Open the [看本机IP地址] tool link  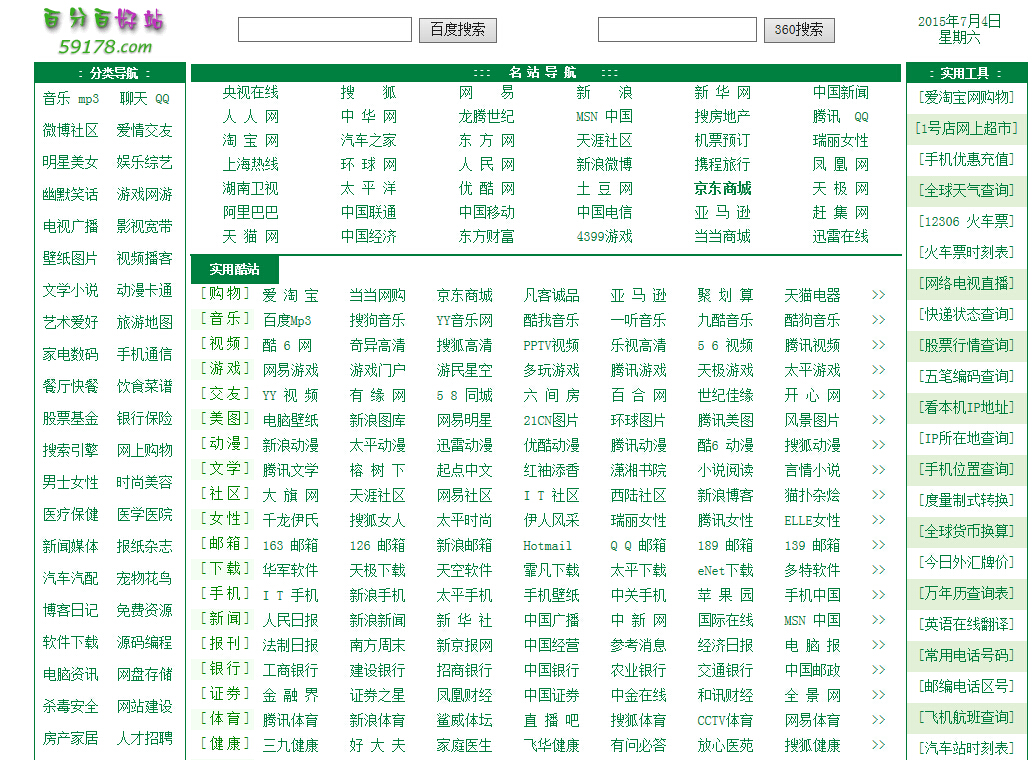(x=967, y=408)
